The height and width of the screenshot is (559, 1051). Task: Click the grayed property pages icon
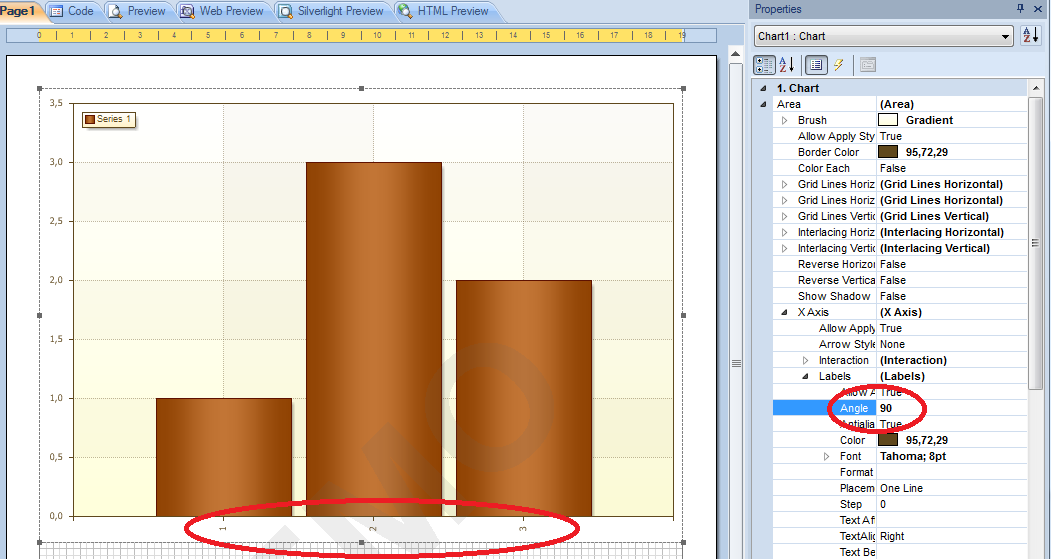point(868,65)
